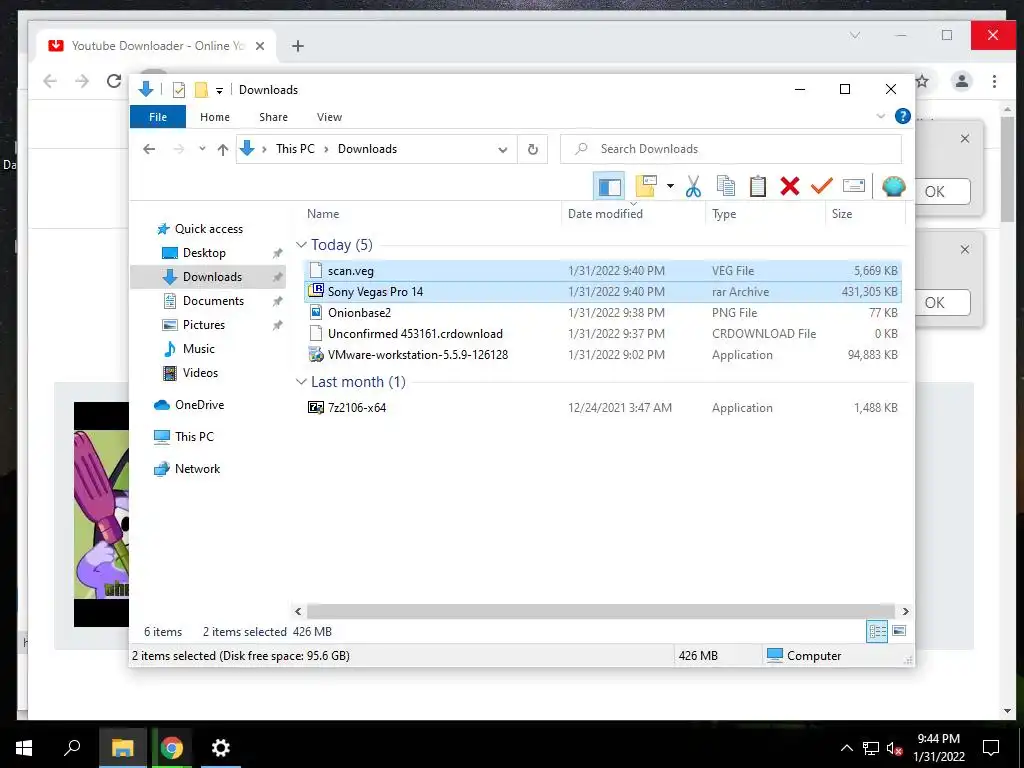Open the folder options dropdown arrow
Viewport: 1024px width, 768px height.
pyautogui.click(x=670, y=187)
